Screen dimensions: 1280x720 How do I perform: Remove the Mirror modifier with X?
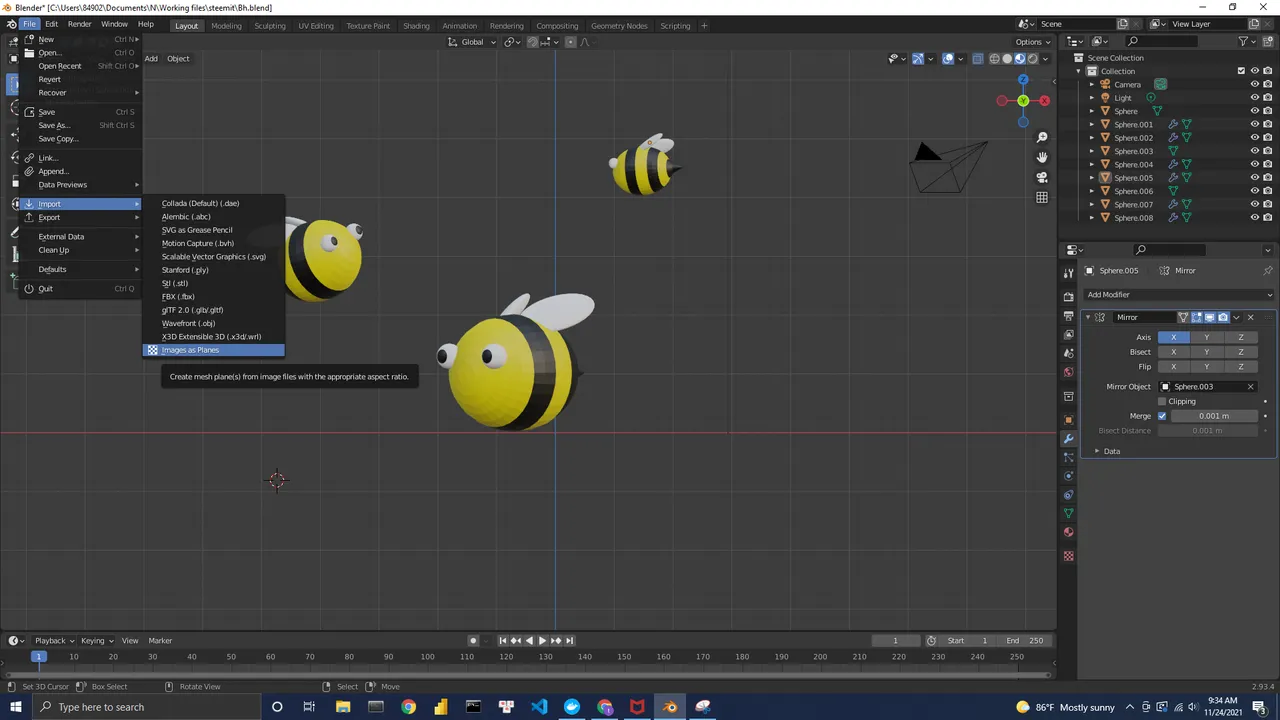tap(1250, 317)
